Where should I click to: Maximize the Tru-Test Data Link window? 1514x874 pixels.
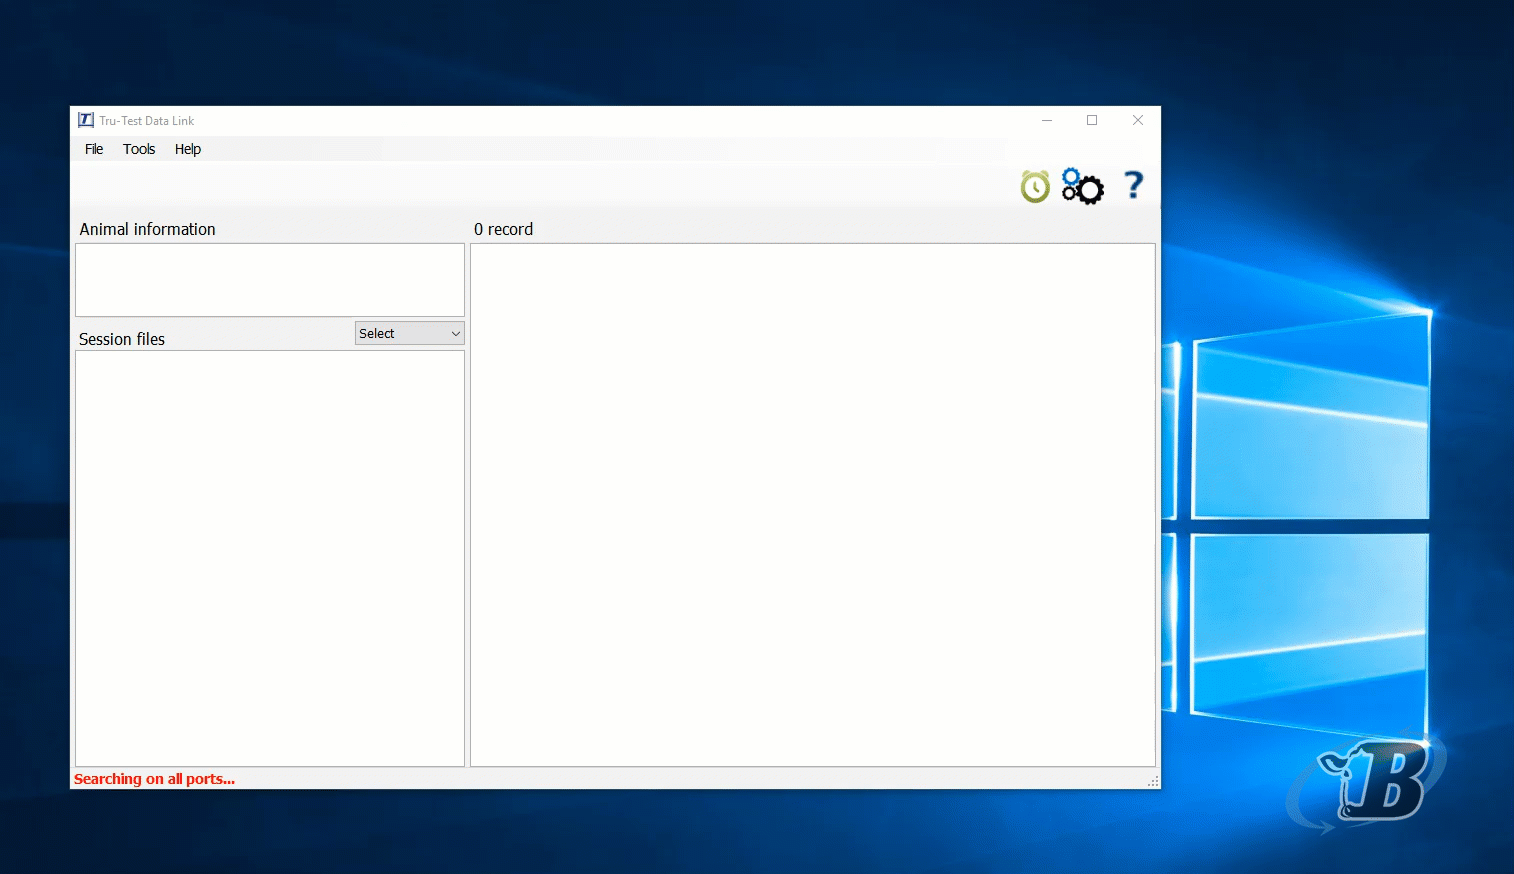point(1092,120)
